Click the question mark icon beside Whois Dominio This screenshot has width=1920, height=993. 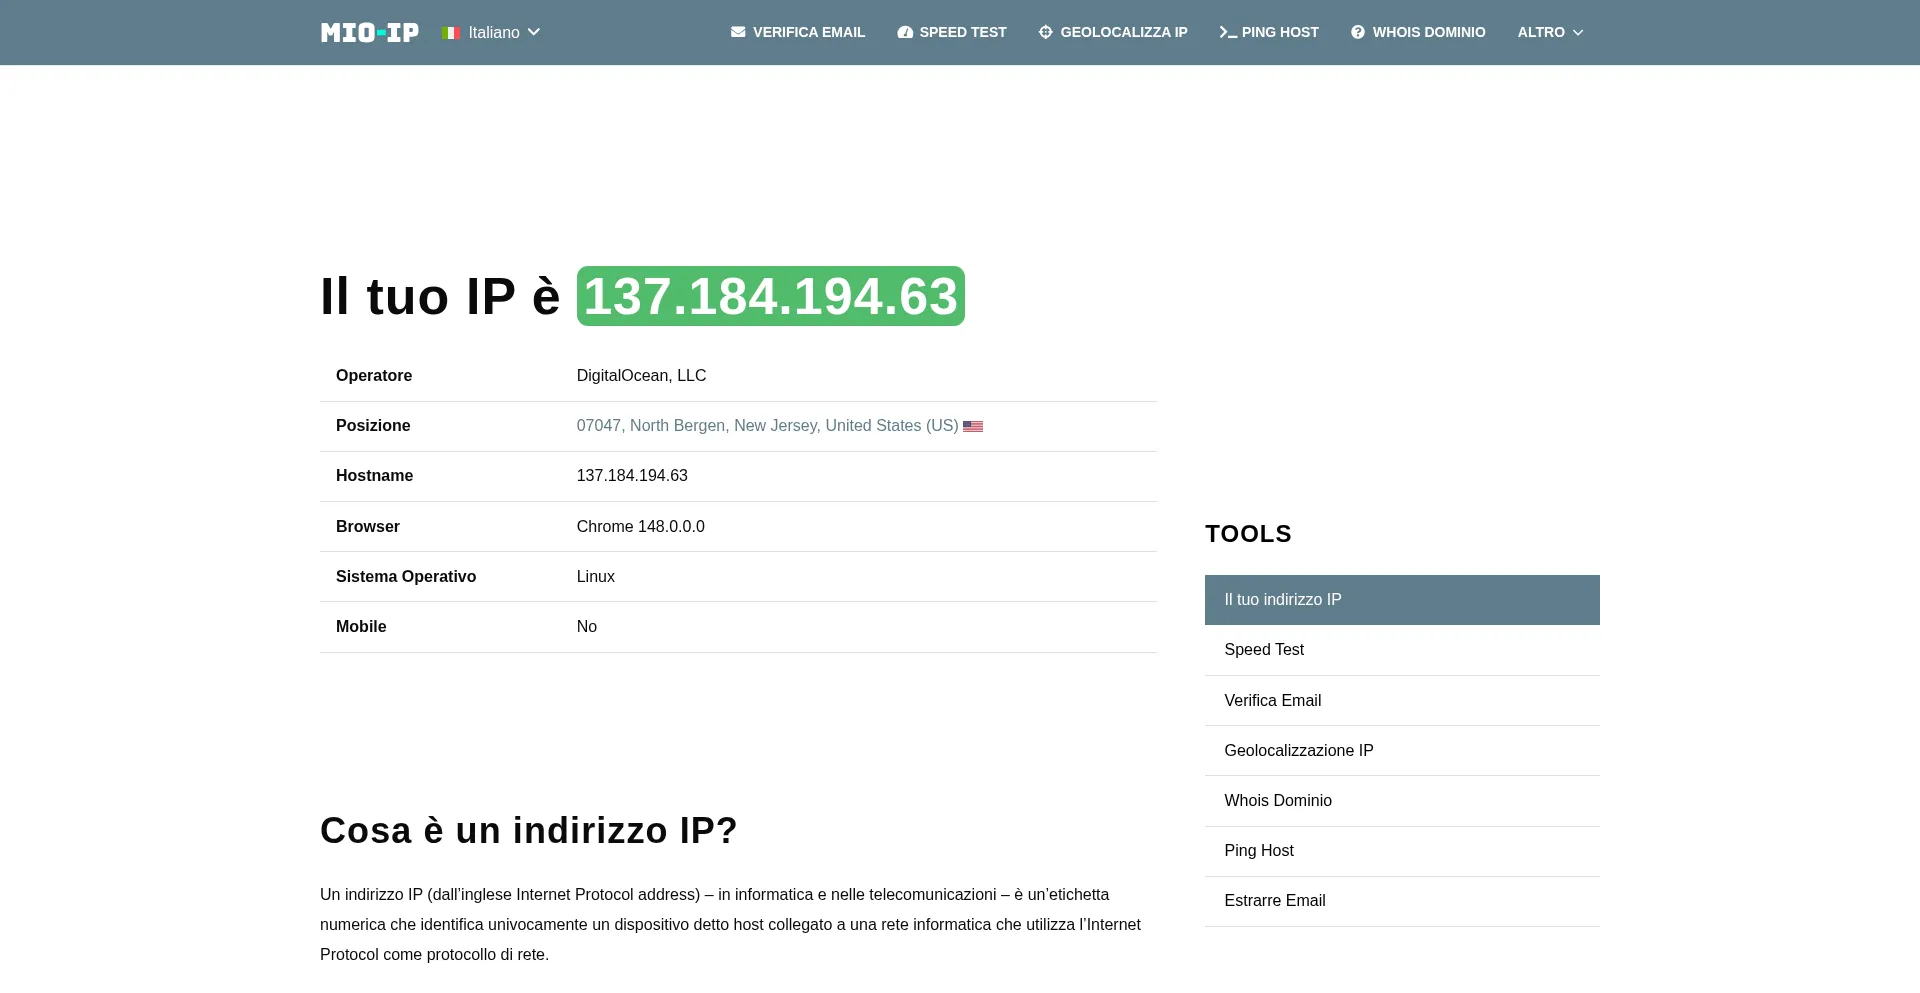point(1358,32)
